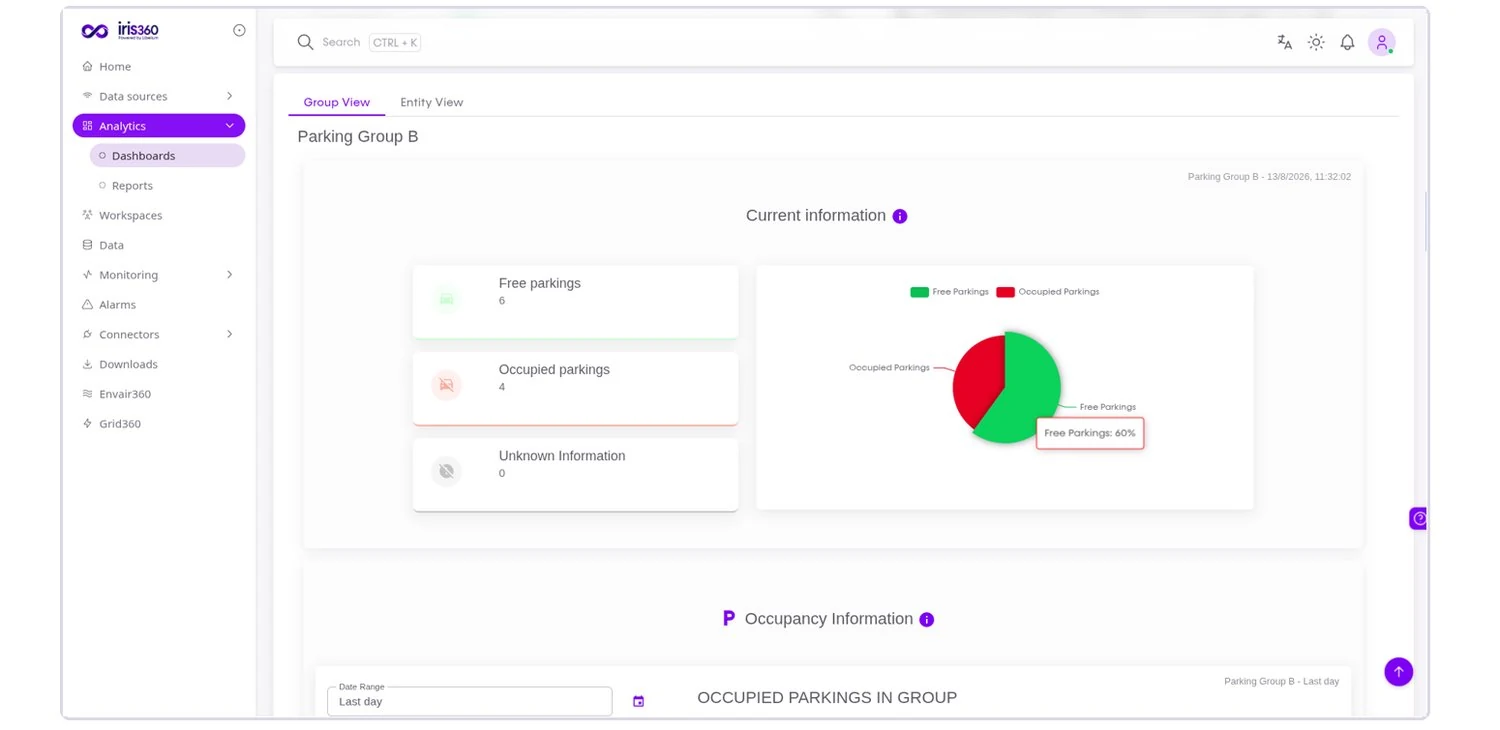Image resolution: width=1500 pixels, height=730 pixels.
Task: Click the sidebar pin circle icon
Action: point(239,30)
